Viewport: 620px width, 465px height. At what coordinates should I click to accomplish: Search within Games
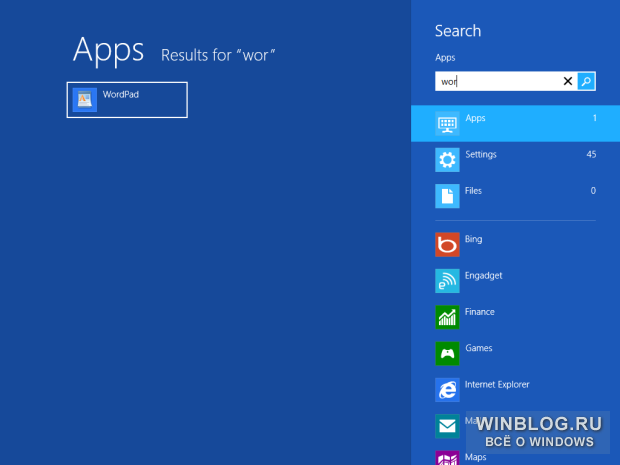pos(479,348)
